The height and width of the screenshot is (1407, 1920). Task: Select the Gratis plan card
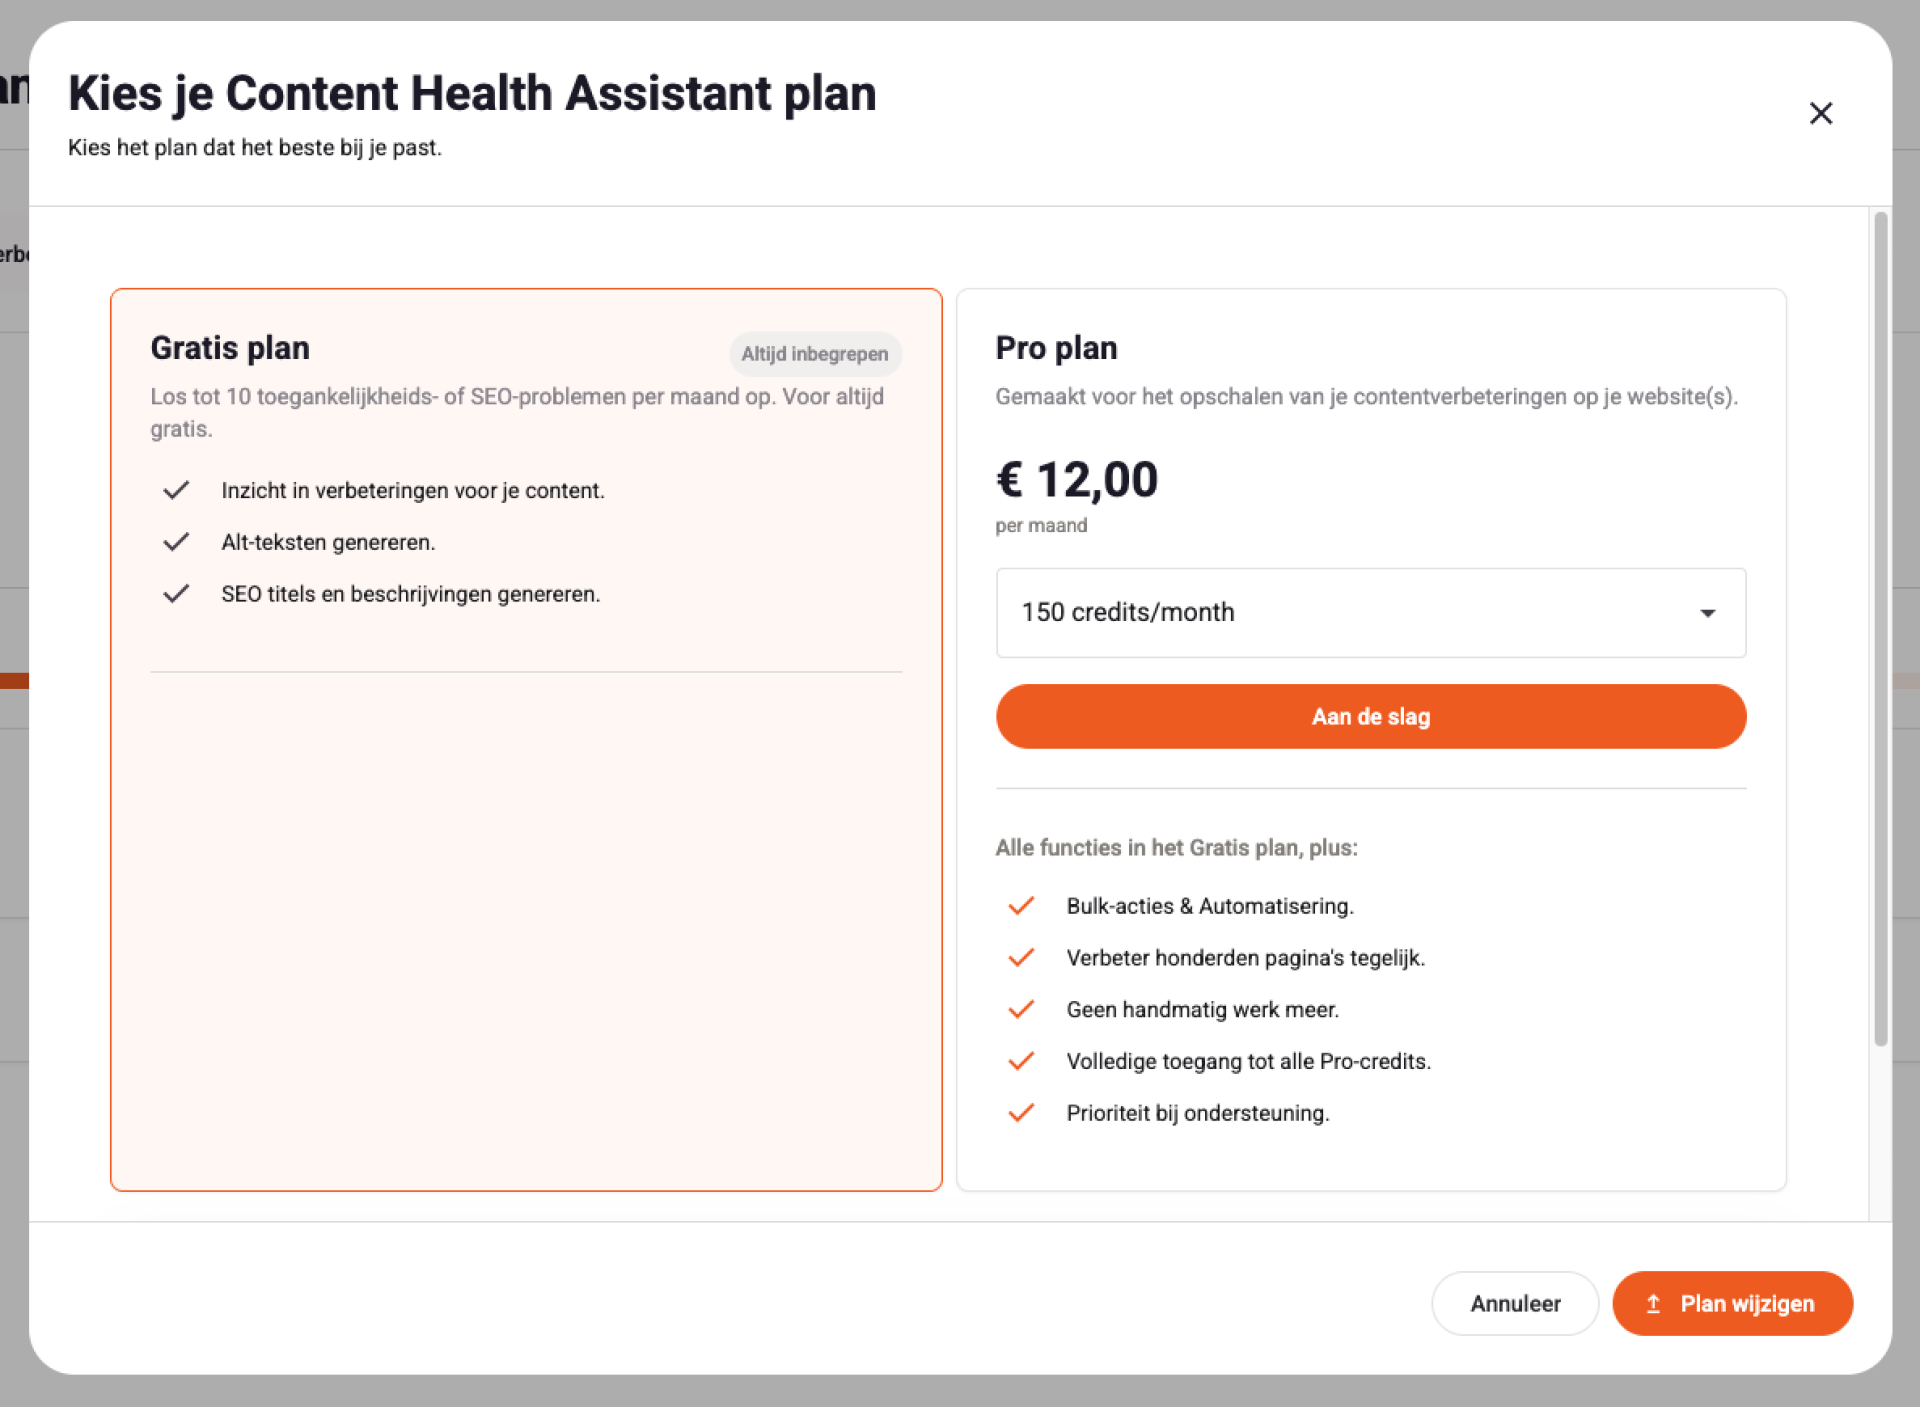(526, 740)
